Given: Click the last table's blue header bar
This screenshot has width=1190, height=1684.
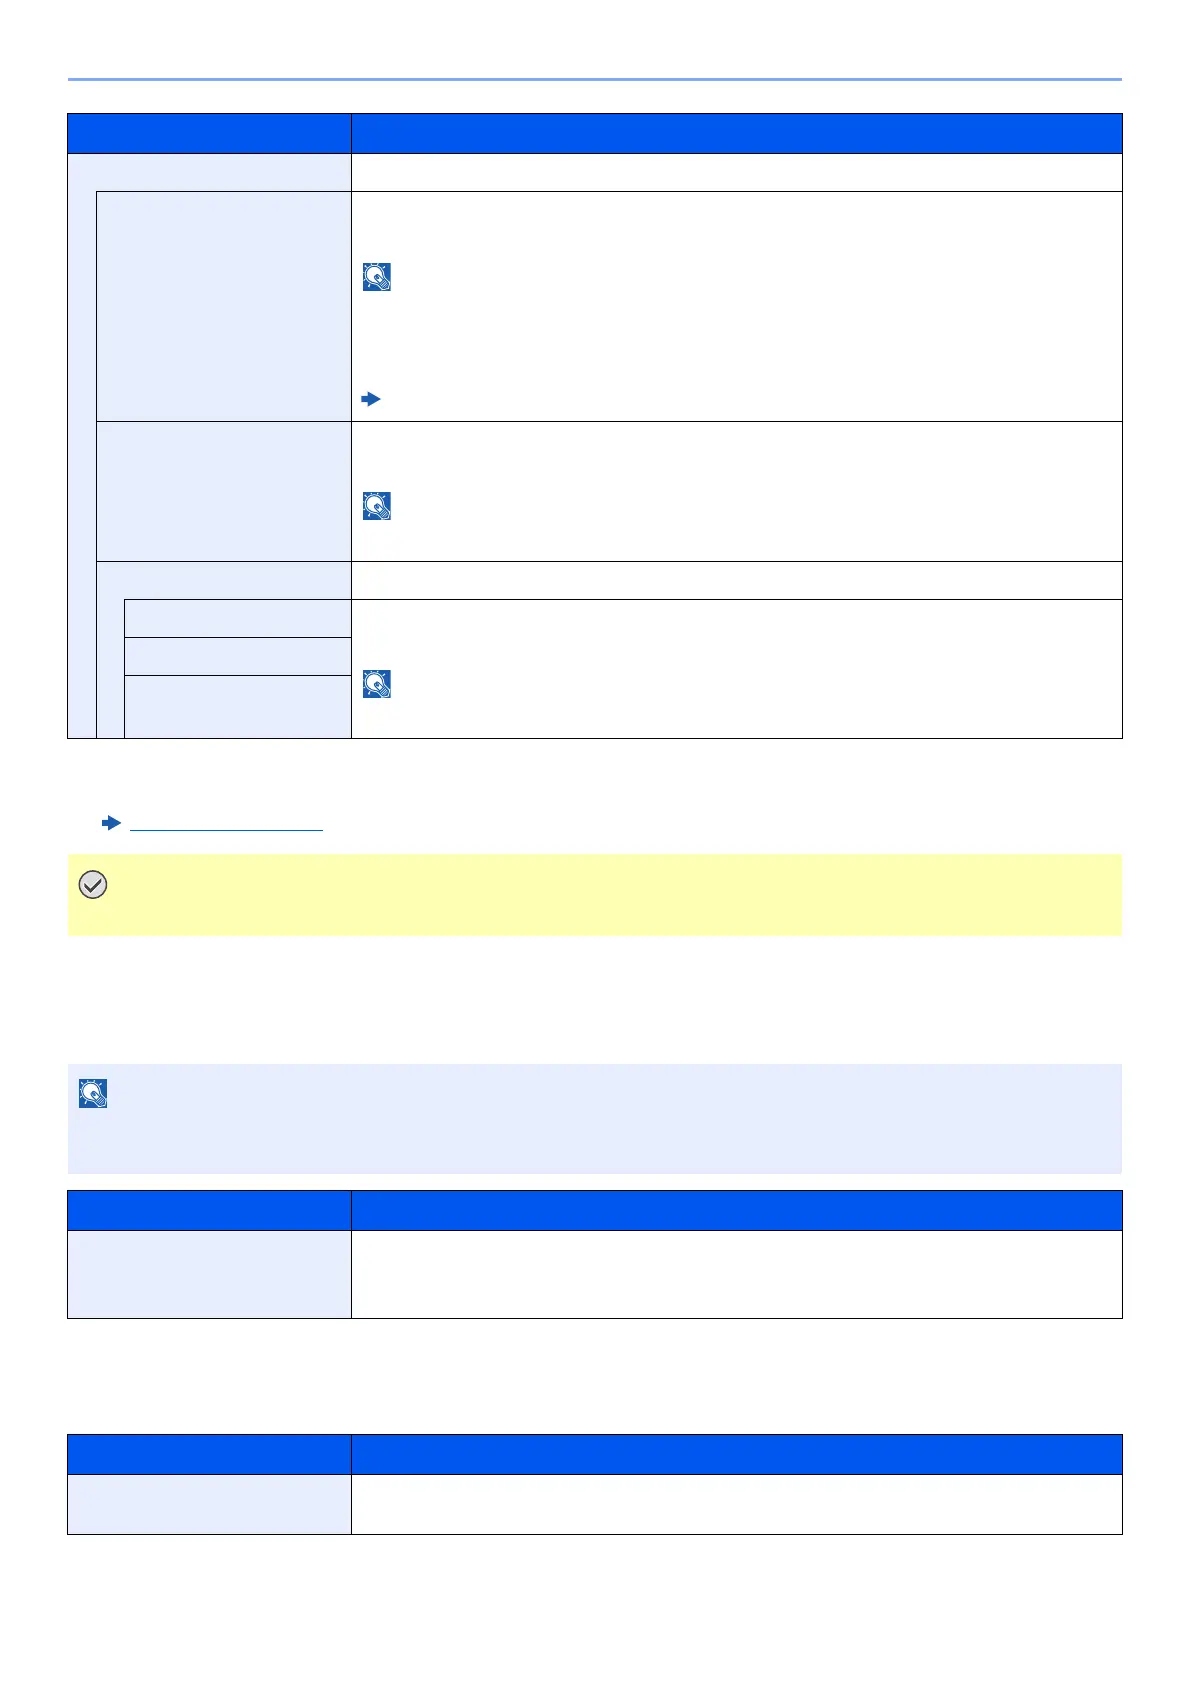Looking at the screenshot, I should [x=595, y=1455].
